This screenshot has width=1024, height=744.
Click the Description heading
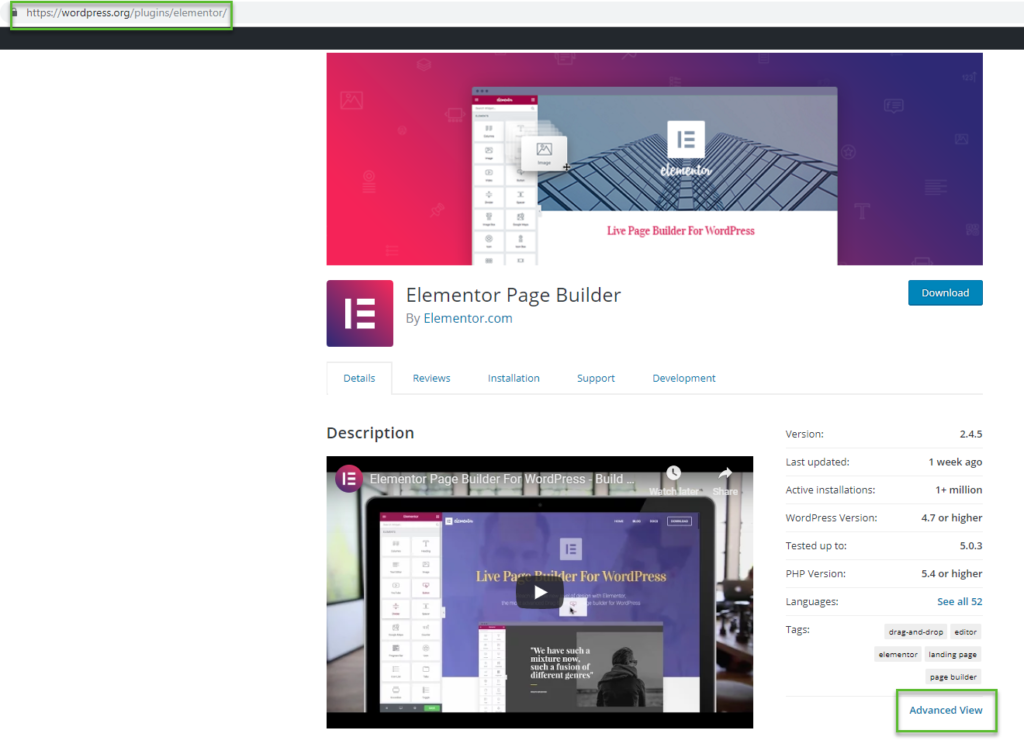(x=370, y=432)
